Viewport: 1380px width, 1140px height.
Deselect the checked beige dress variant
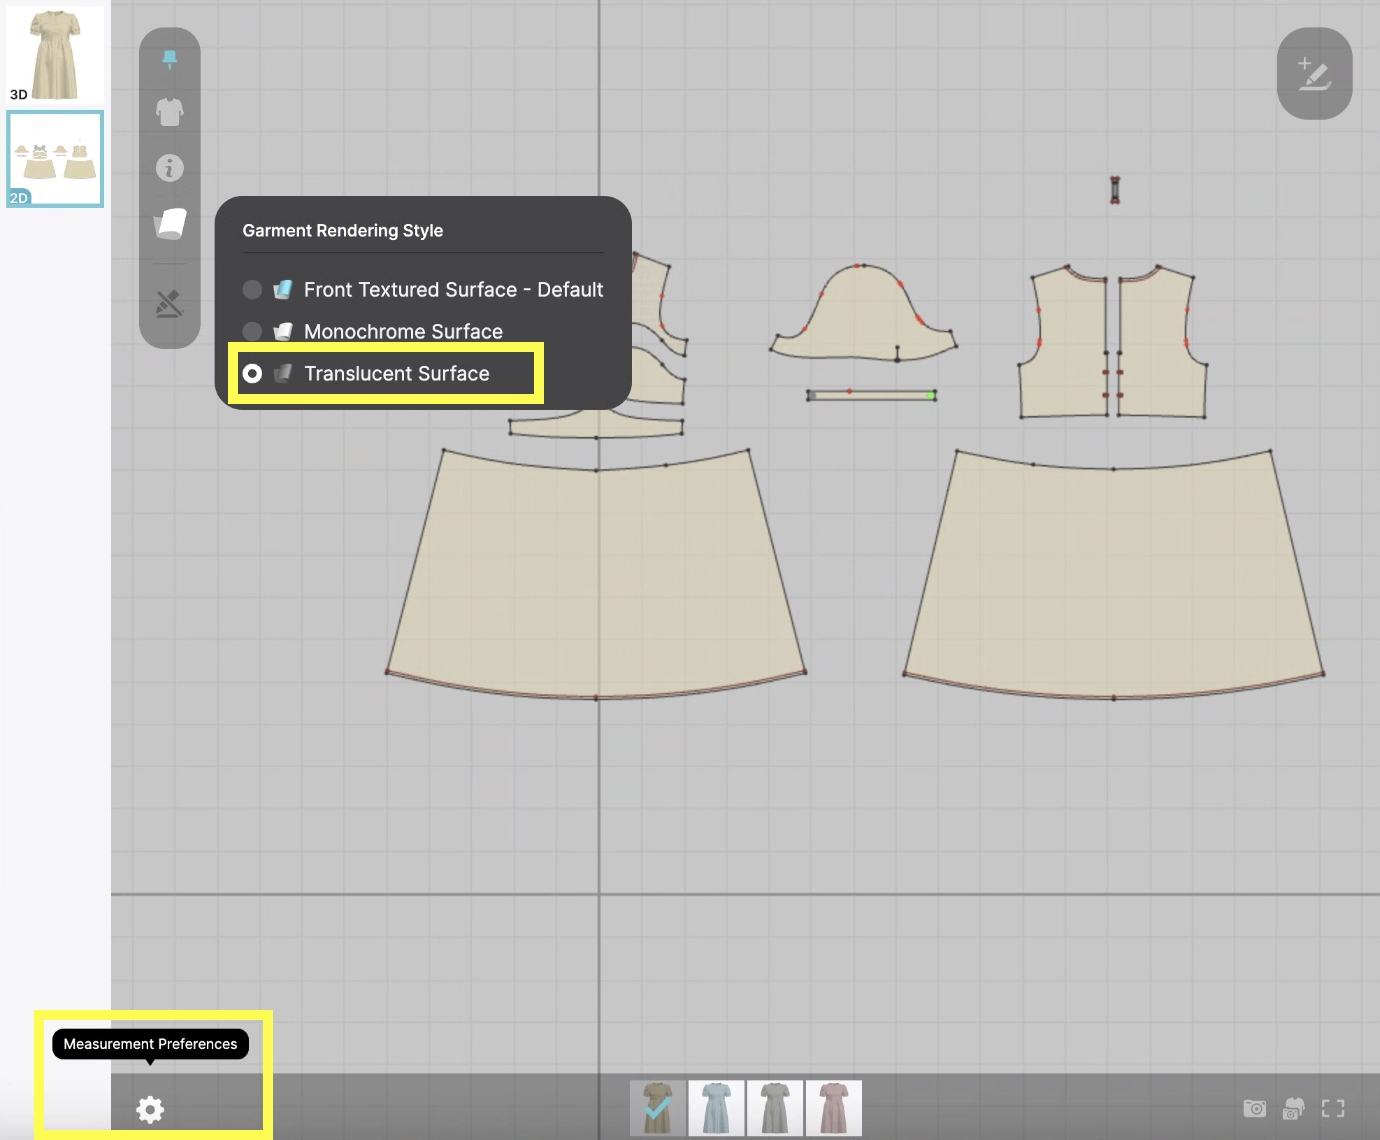coord(657,1108)
